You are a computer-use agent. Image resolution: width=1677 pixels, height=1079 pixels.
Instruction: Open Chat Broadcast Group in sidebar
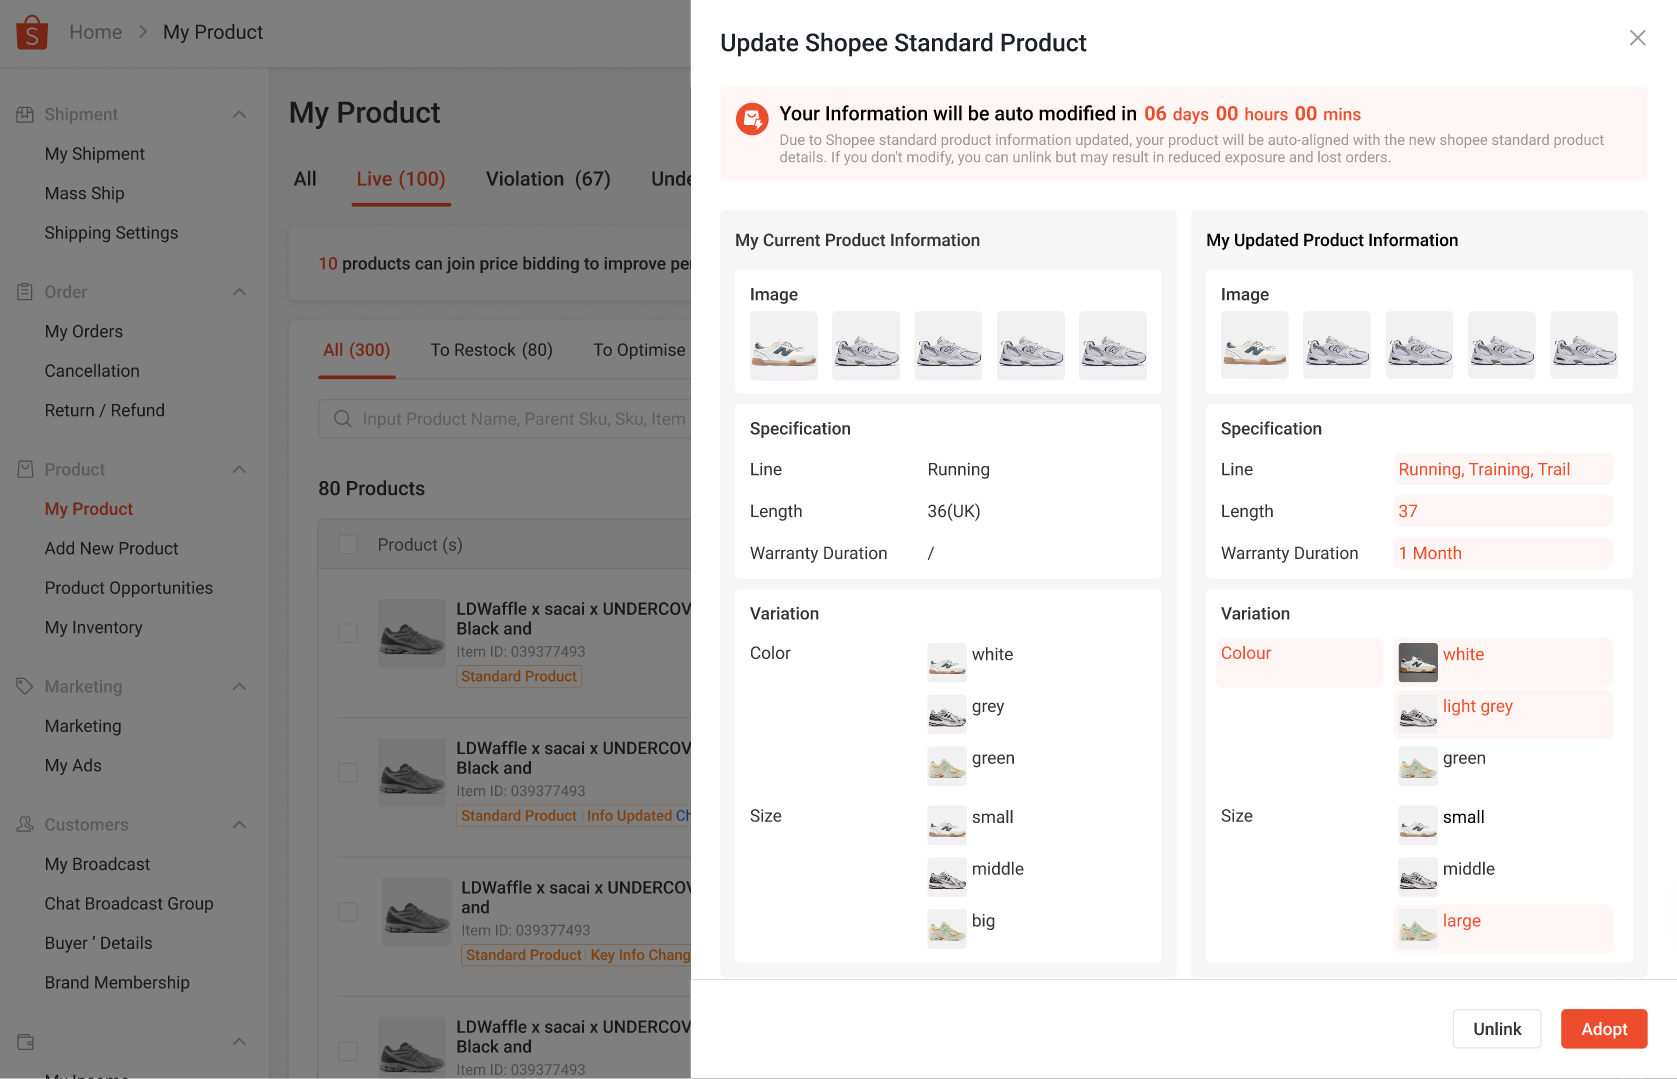pos(129,903)
